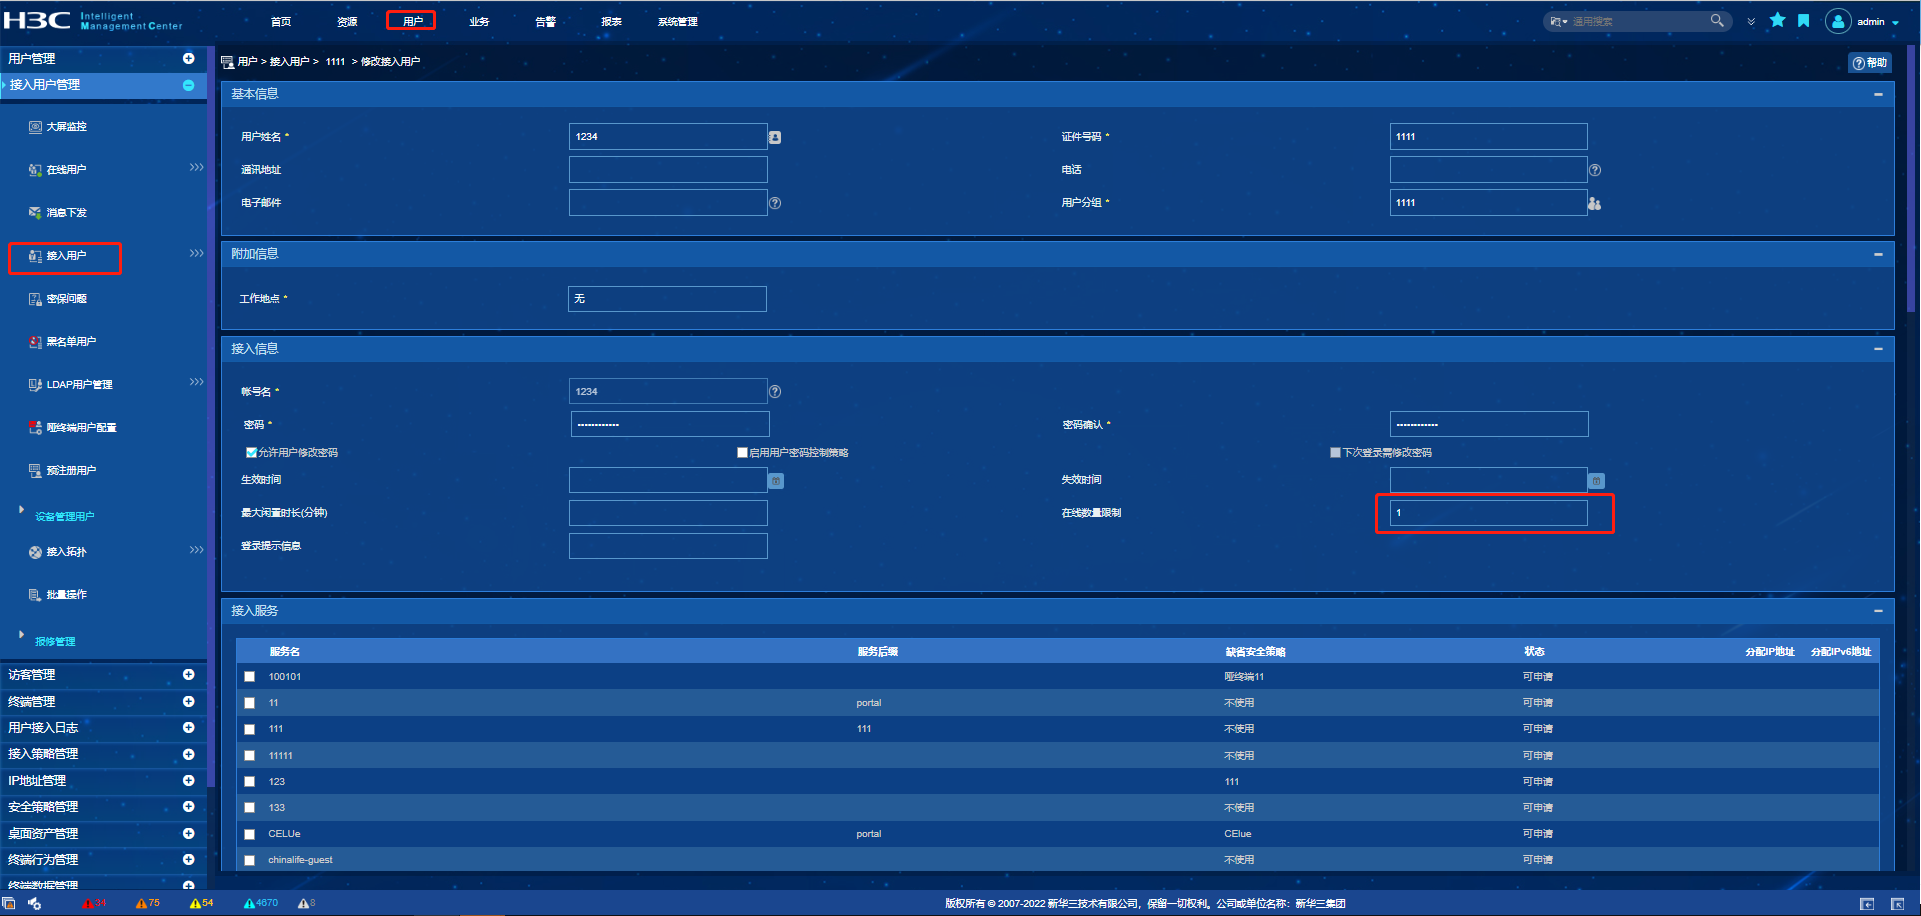Toggle the 允许用户修改密码 checkbox
The image size is (1921, 916).
click(x=251, y=453)
